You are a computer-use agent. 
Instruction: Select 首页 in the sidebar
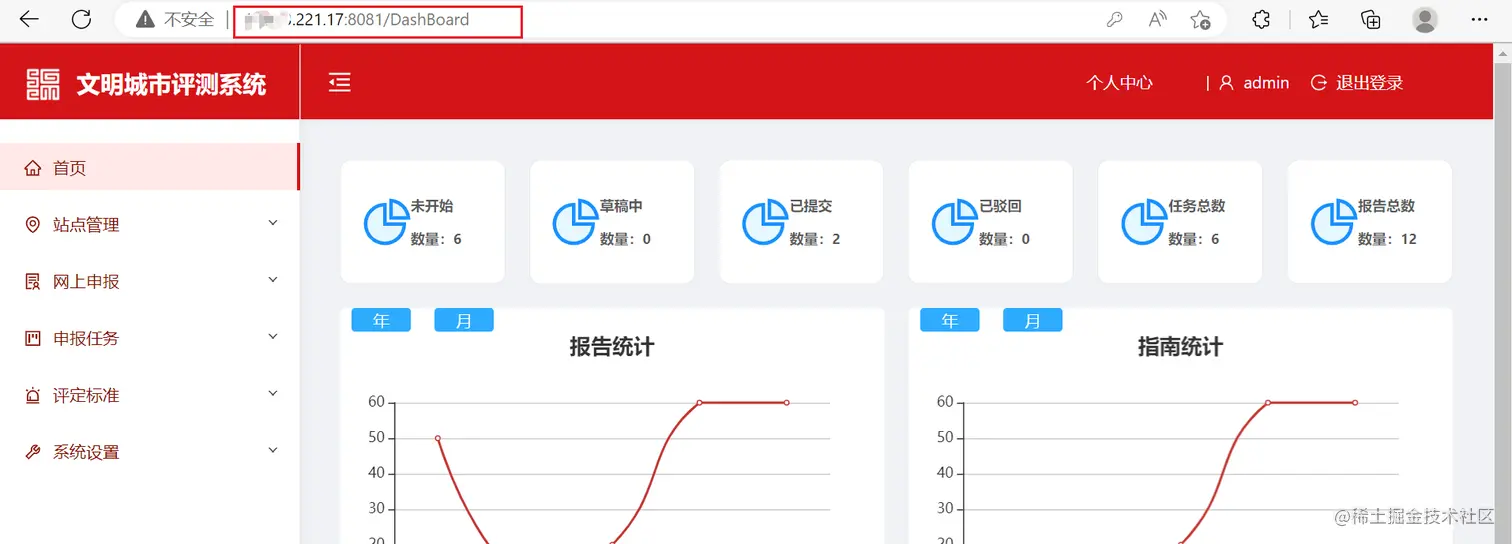point(149,167)
